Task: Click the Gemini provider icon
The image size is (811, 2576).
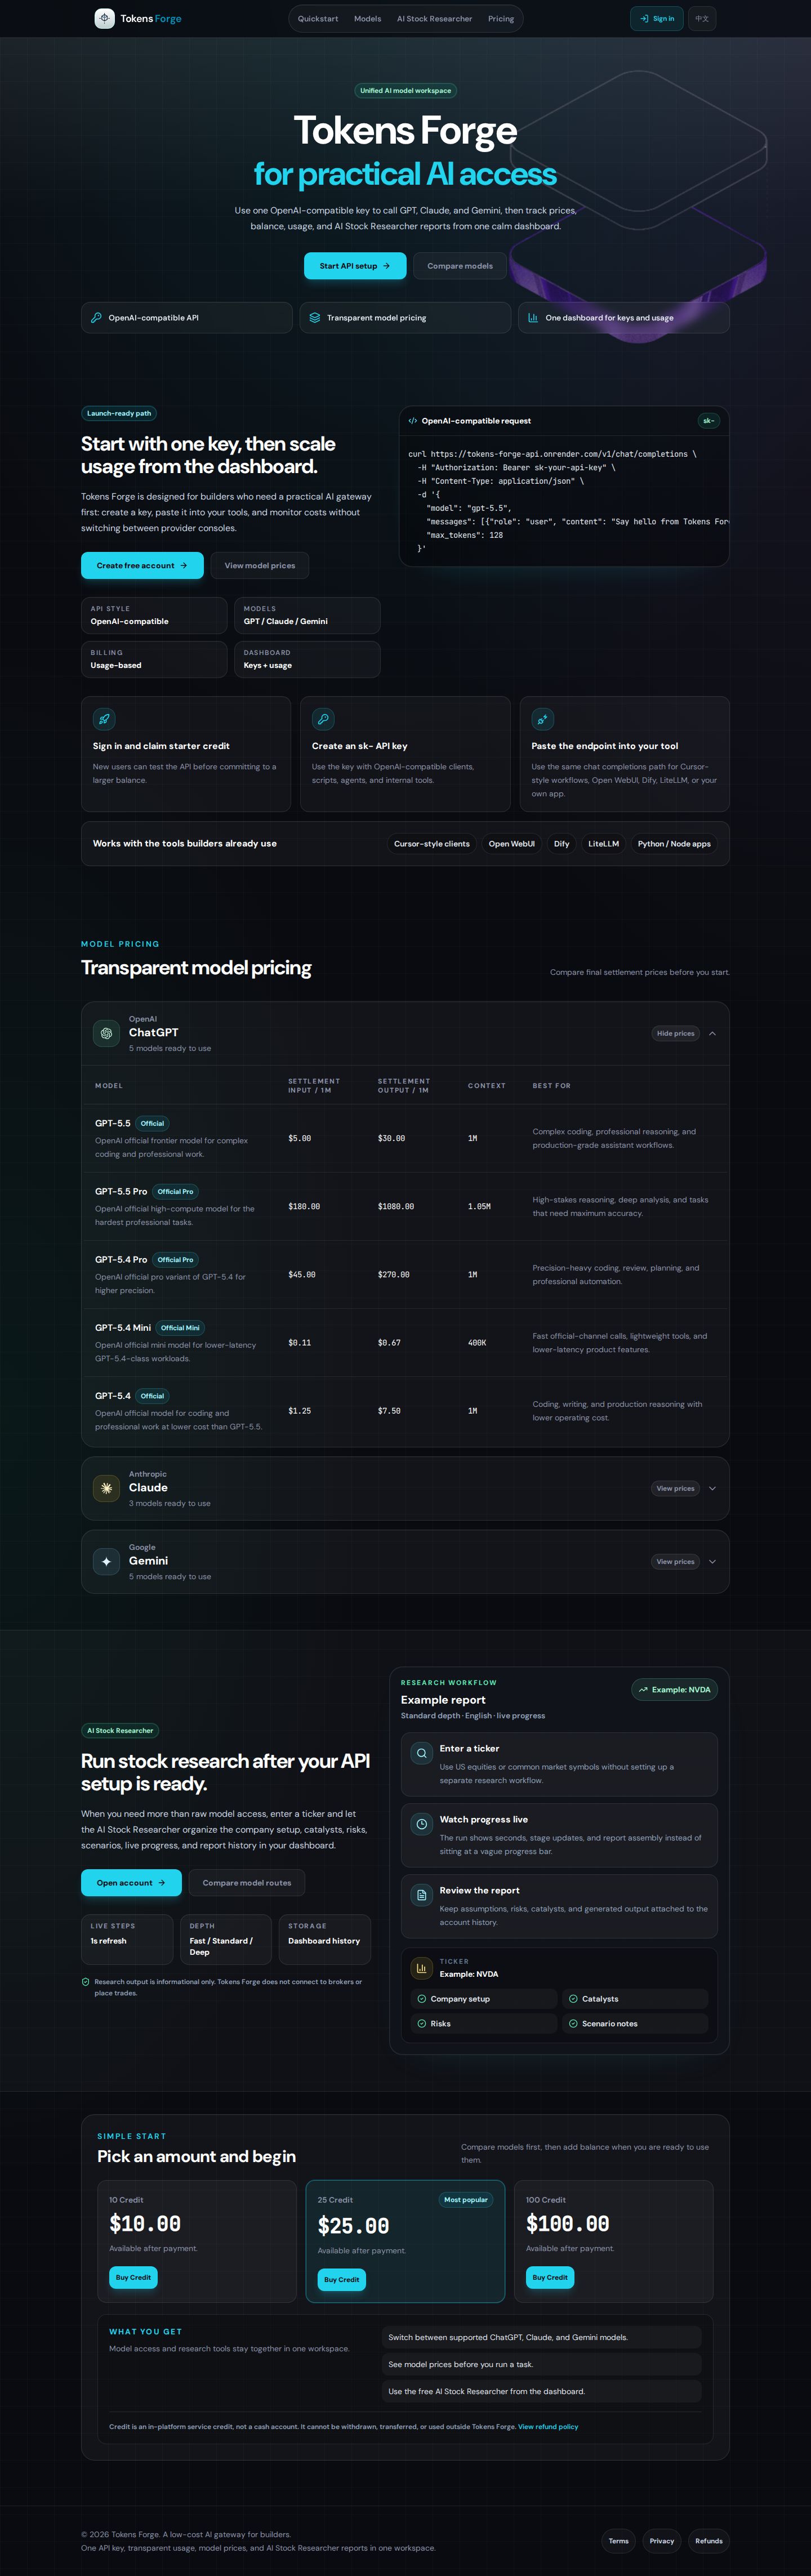Action: click(x=106, y=1561)
